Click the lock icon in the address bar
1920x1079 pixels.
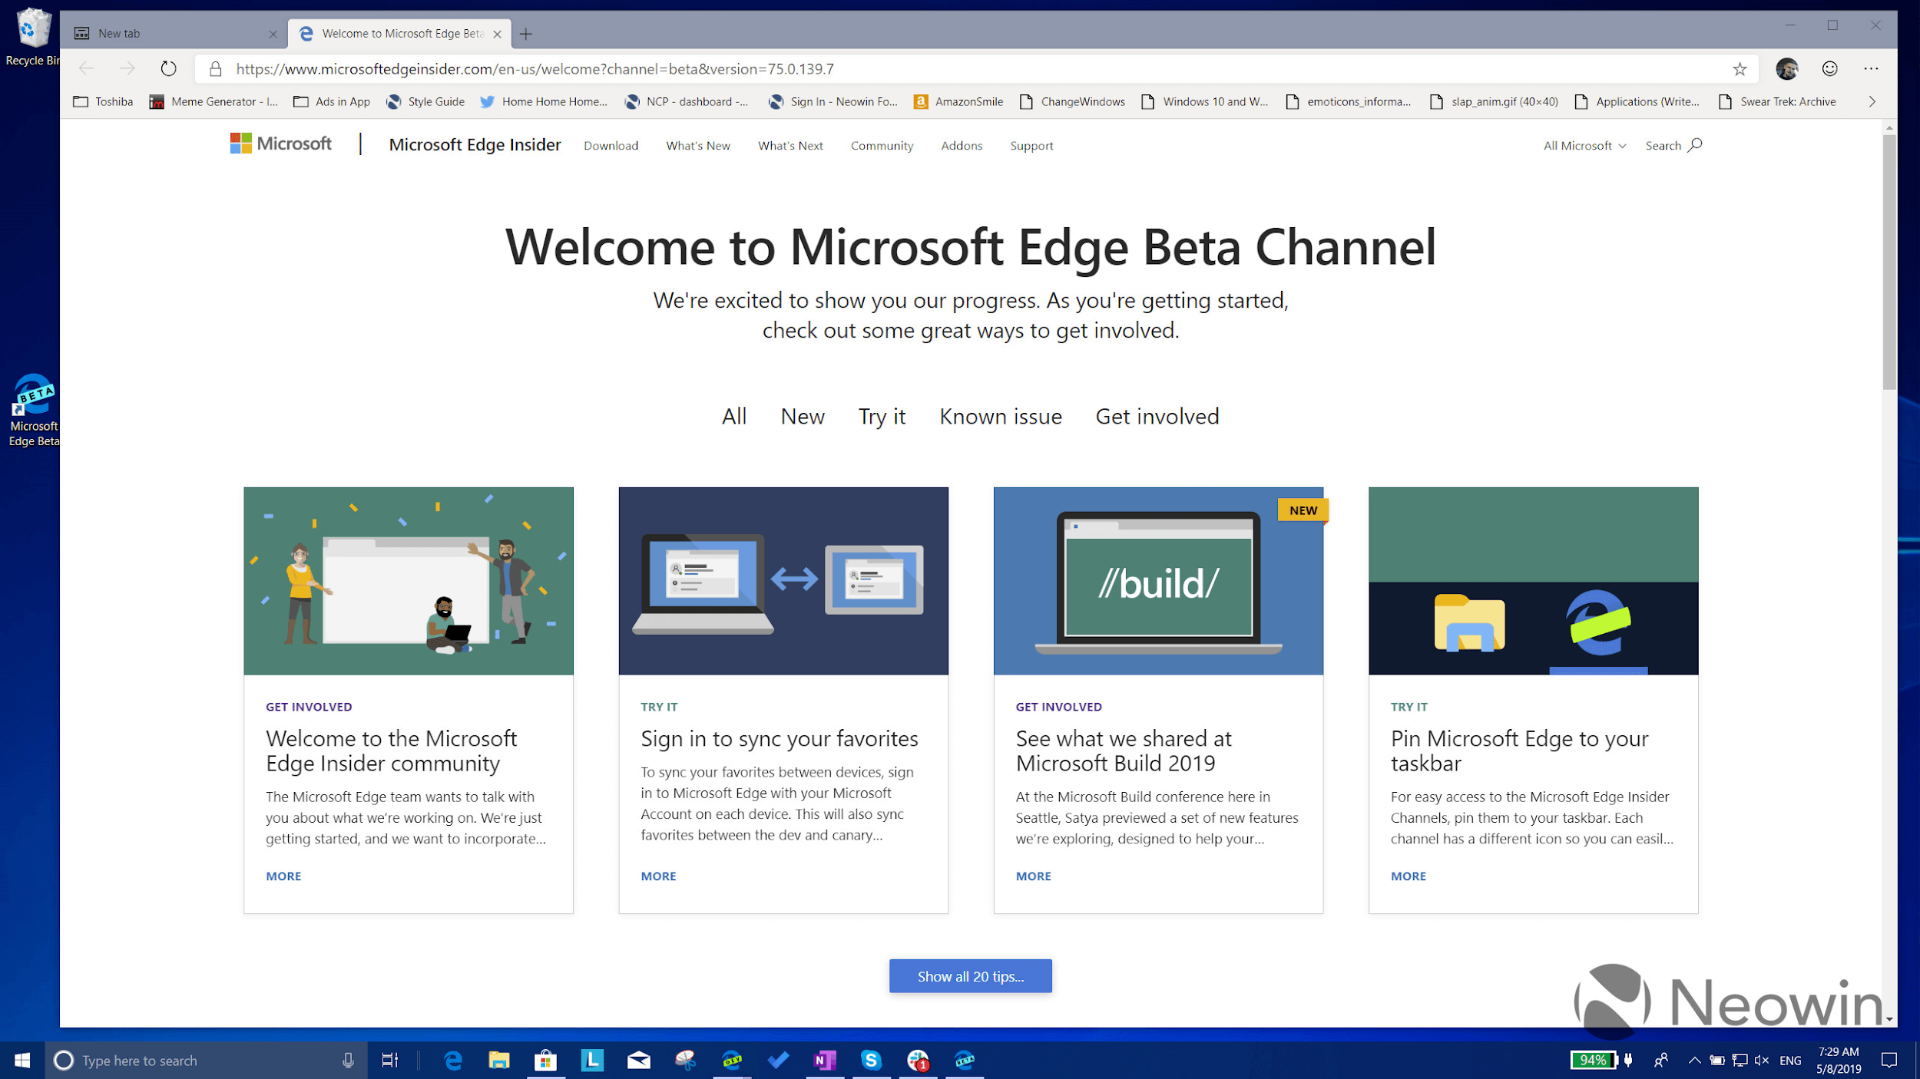click(x=215, y=69)
